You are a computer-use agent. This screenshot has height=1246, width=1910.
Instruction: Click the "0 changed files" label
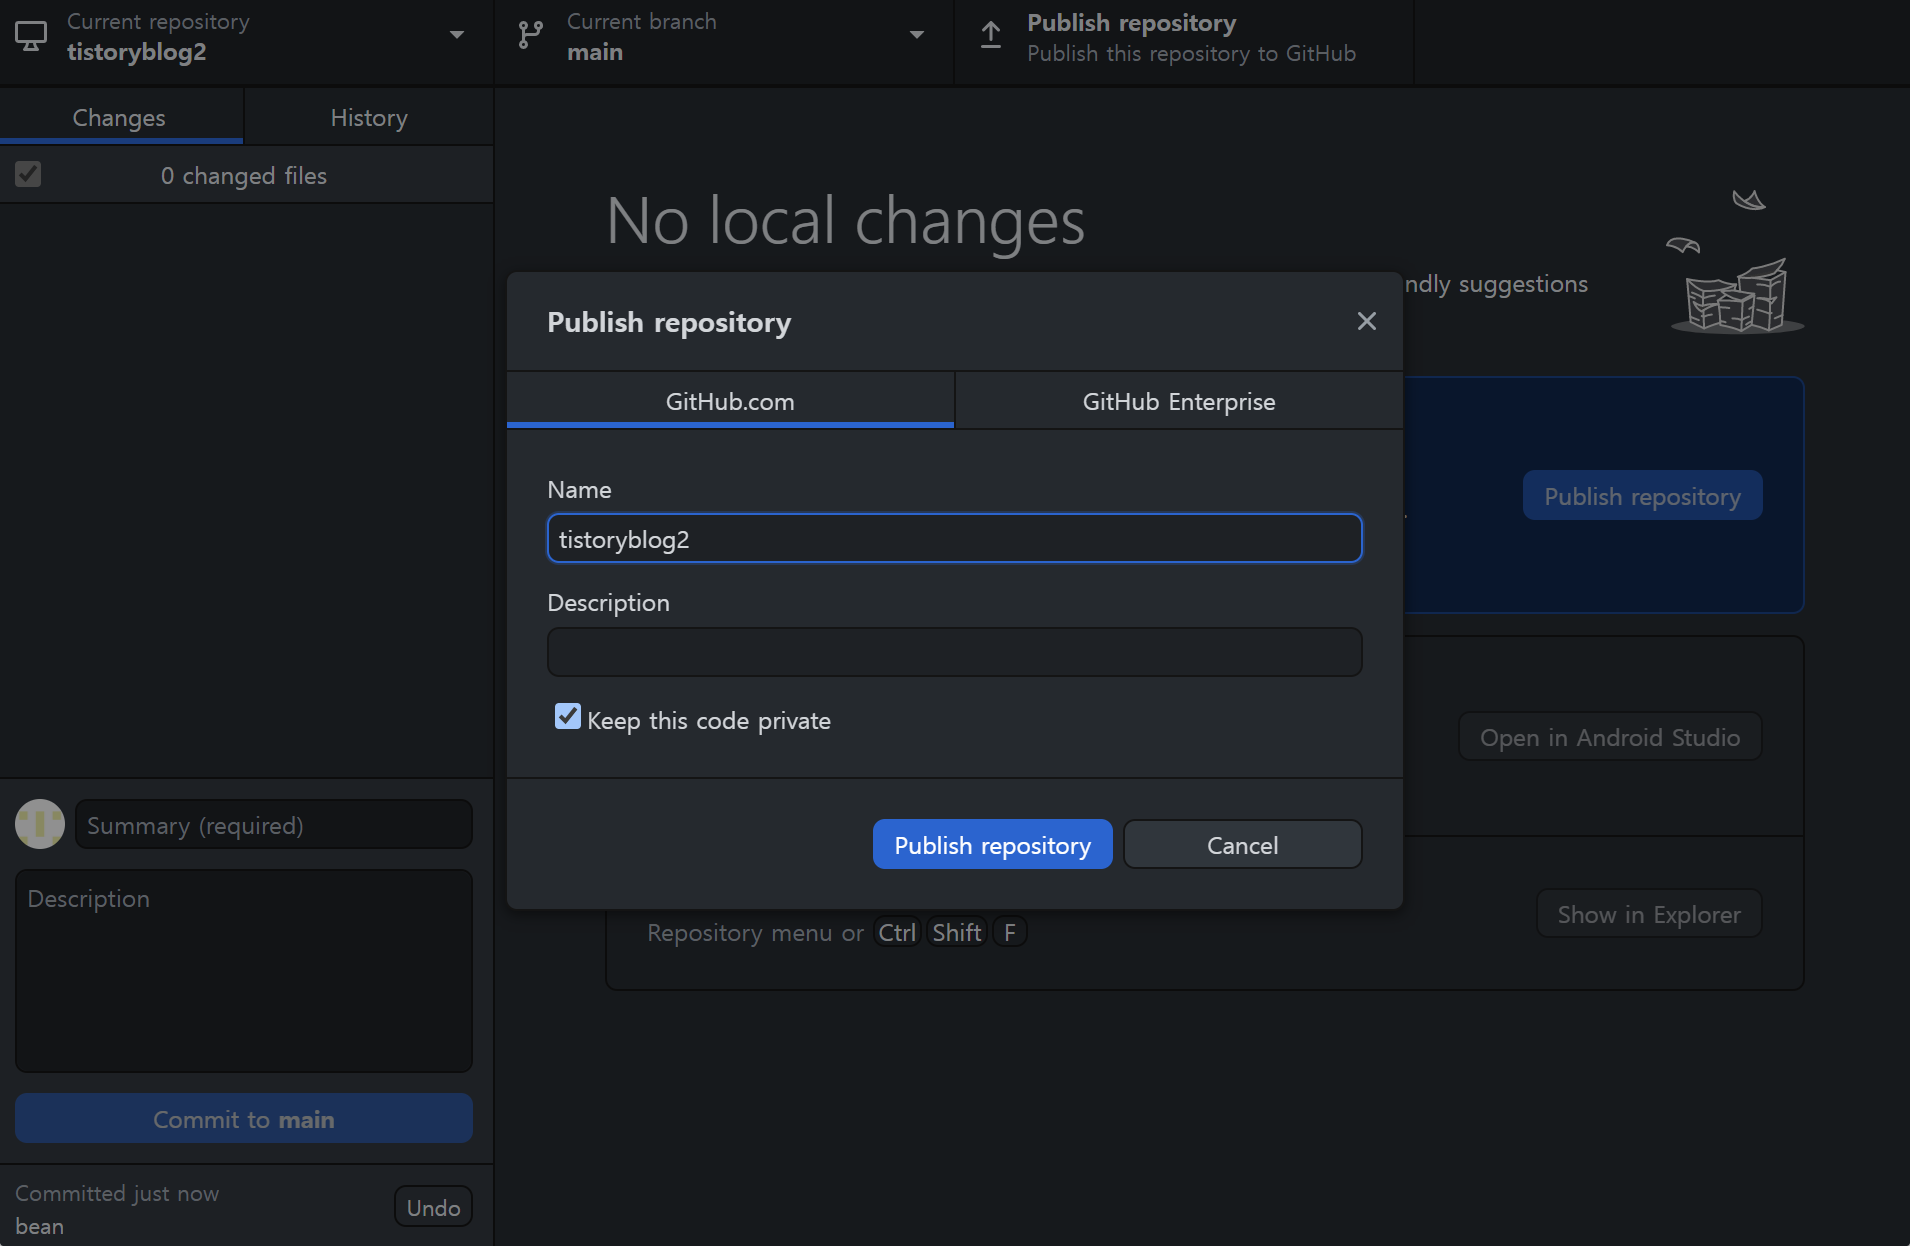pos(244,175)
